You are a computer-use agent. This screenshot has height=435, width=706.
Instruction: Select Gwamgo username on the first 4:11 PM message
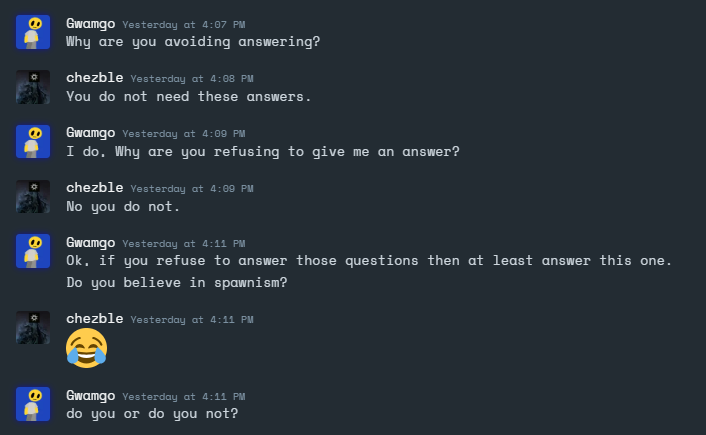[x=91, y=243]
